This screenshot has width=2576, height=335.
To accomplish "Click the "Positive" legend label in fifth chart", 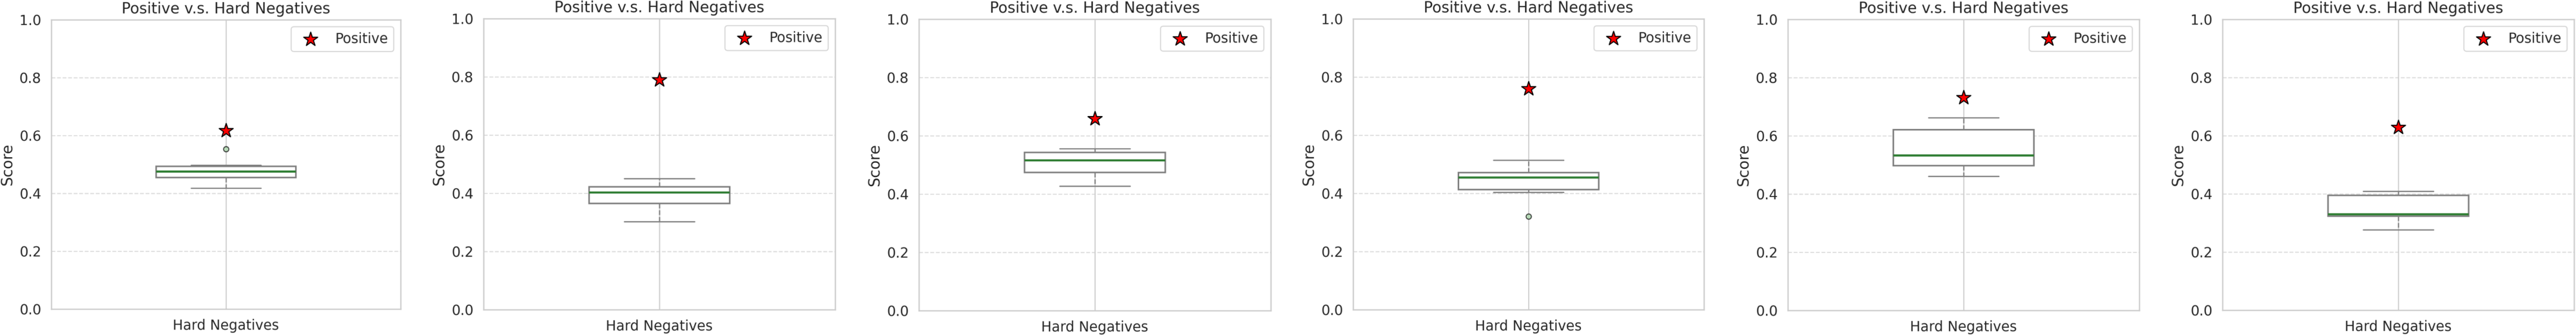I will (2099, 38).
